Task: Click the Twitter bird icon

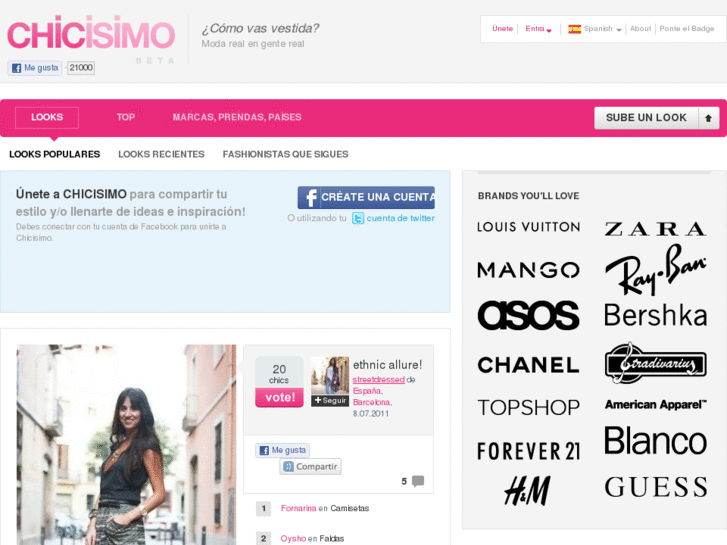Action: [358, 218]
